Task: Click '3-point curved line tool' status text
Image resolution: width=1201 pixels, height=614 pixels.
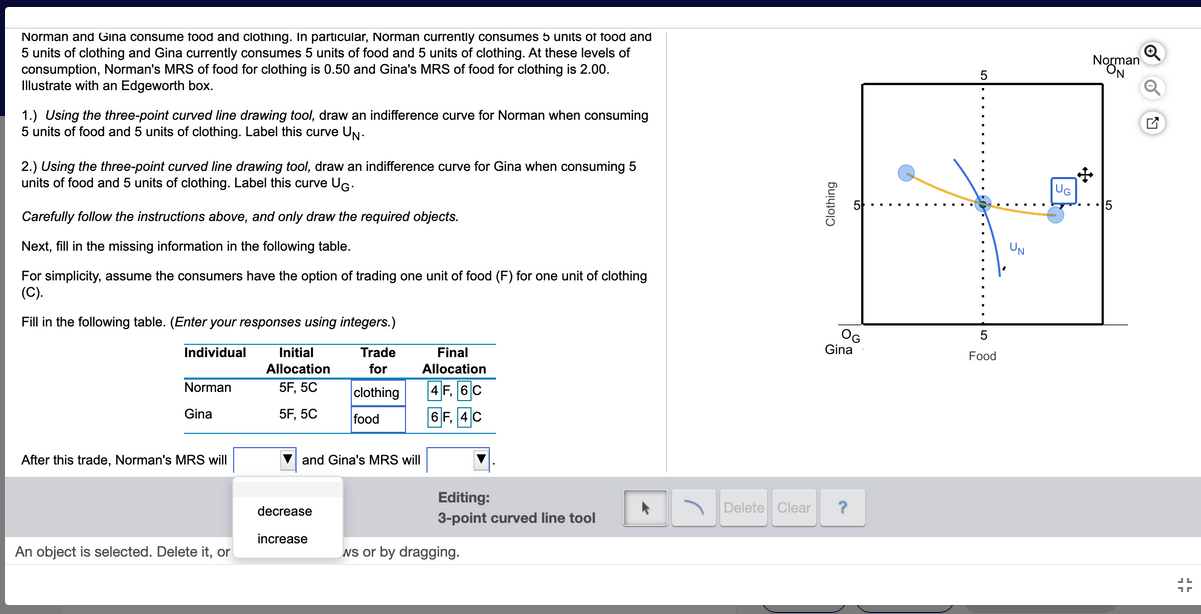Action: 517,518
